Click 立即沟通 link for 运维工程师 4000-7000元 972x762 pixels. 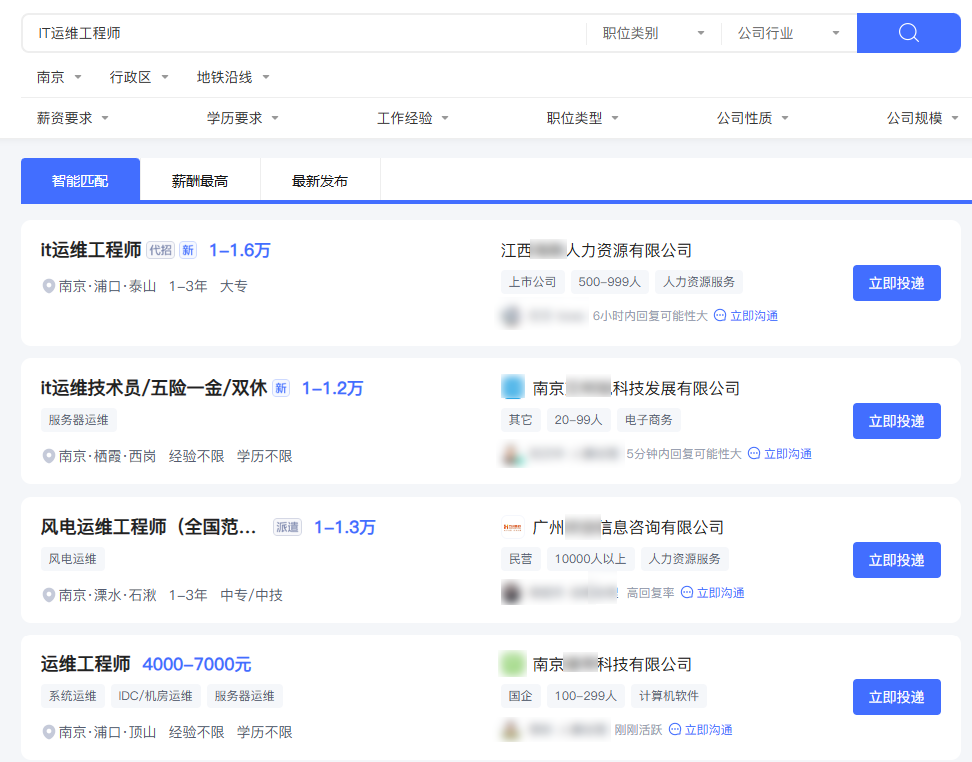point(700,730)
